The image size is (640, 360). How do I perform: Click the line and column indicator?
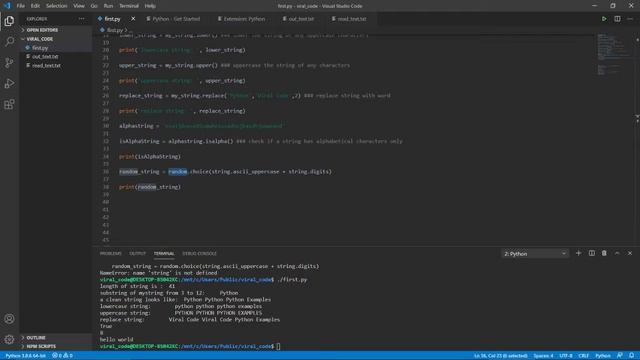(x=500, y=356)
